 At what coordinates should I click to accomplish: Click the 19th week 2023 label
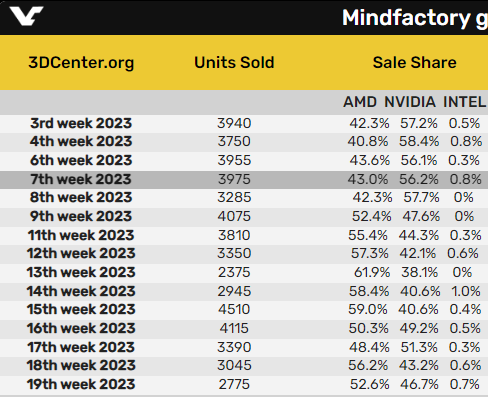click(x=81, y=384)
